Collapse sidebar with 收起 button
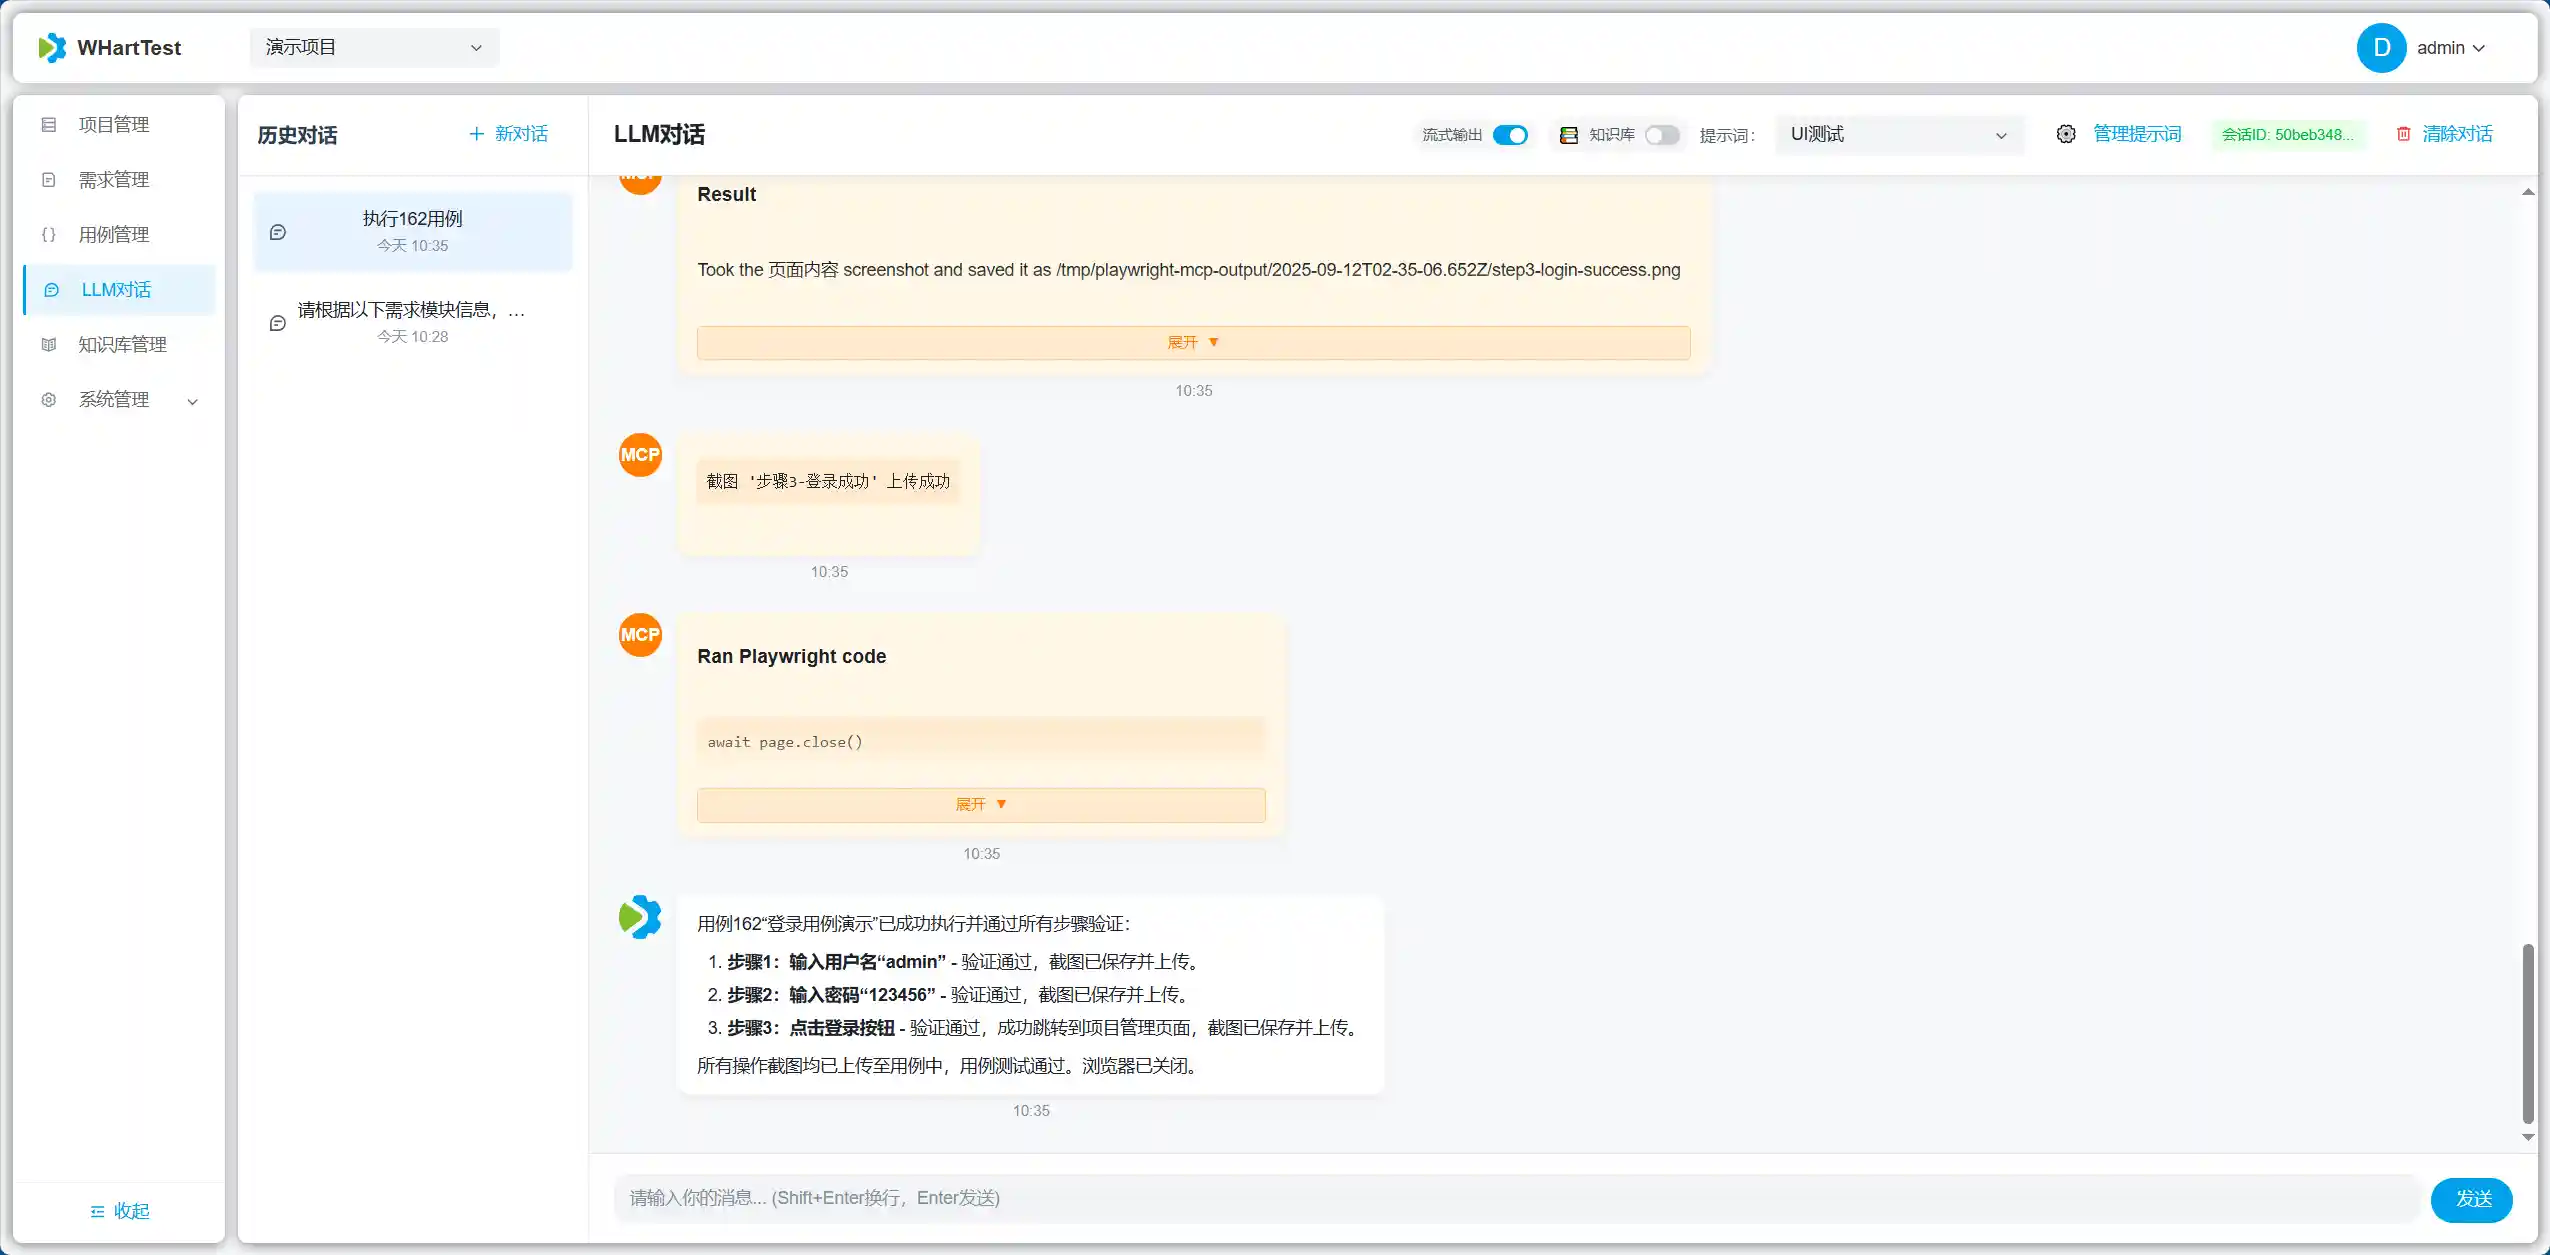The width and height of the screenshot is (2550, 1255). pyautogui.click(x=119, y=1211)
